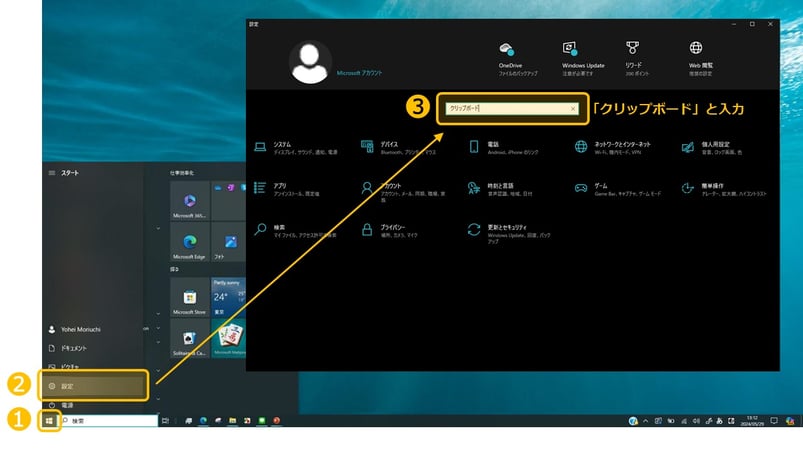Open the Microsoft 365 tile
Viewport: 803px width, 451px height.
pyautogui.click(x=189, y=201)
